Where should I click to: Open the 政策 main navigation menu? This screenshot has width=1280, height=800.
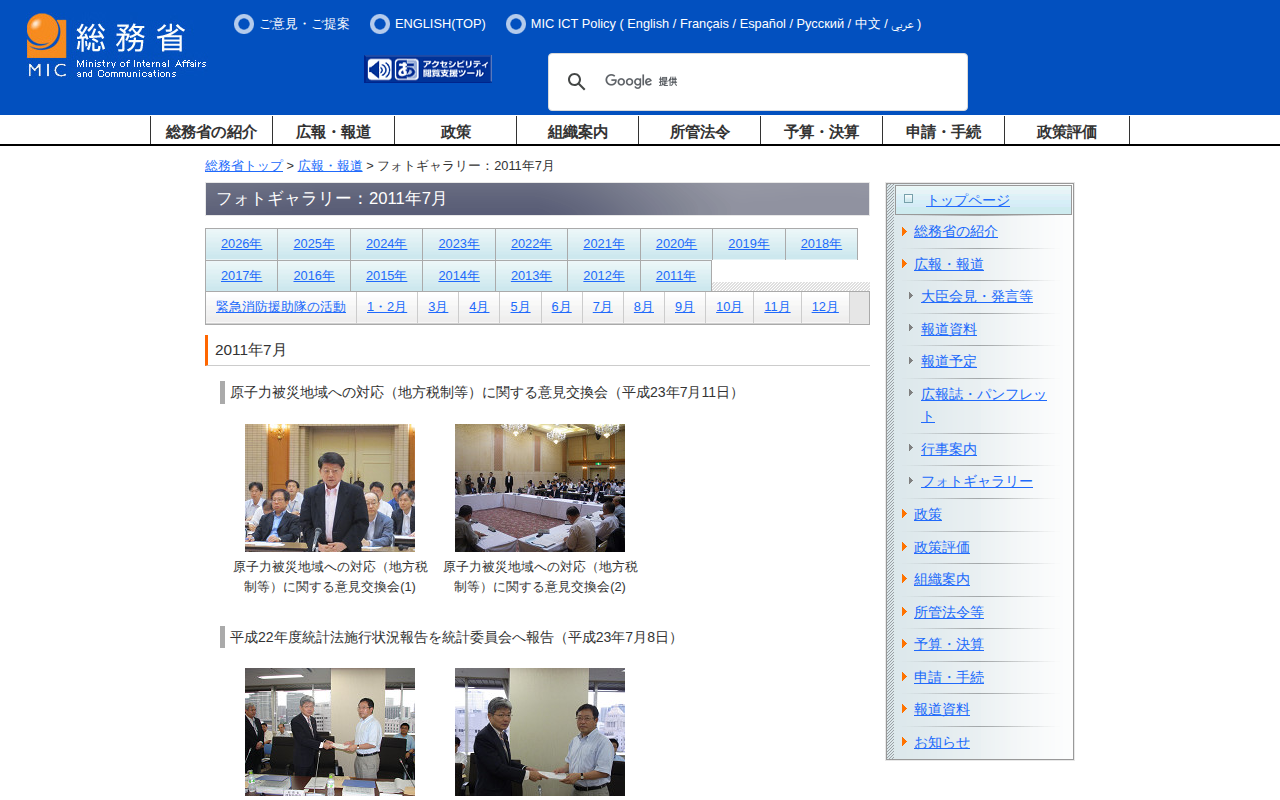pos(455,131)
